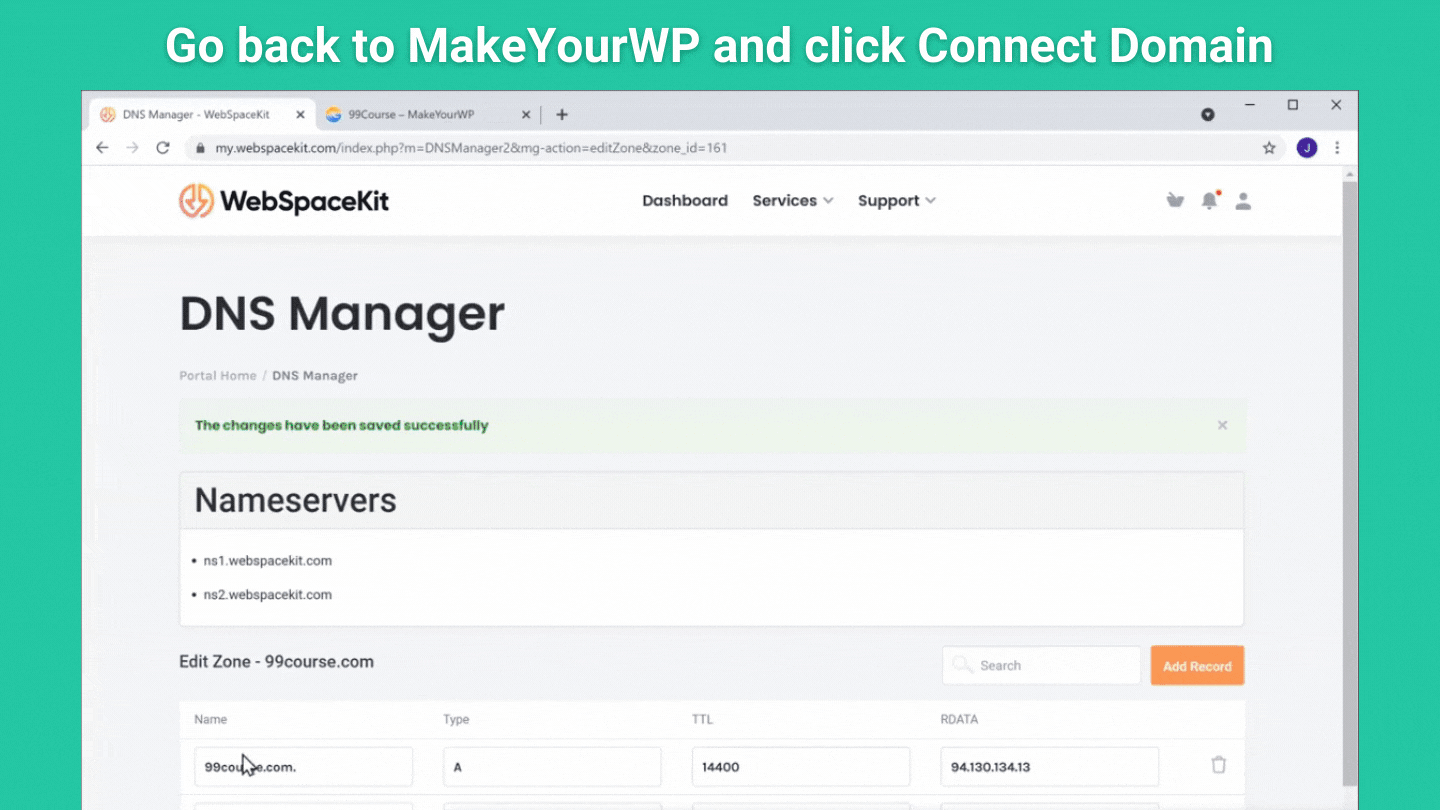
Task: Click the TTL field showing 14400
Action: pos(800,767)
